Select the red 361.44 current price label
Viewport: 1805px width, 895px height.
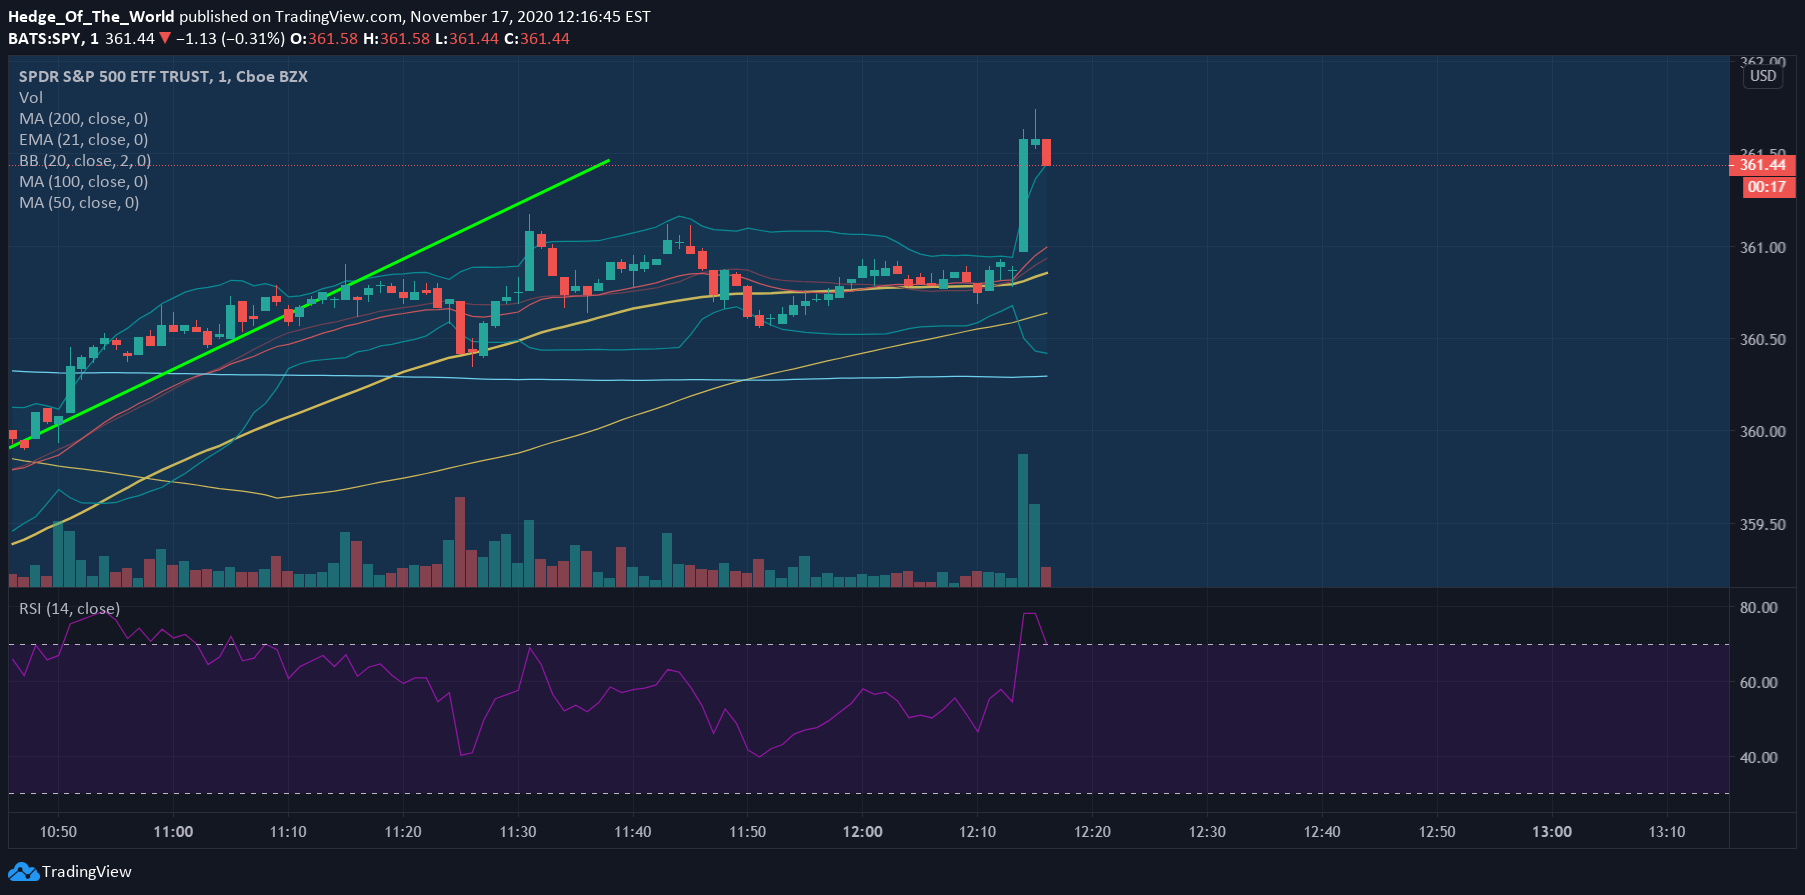click(x=1762, y=165)
